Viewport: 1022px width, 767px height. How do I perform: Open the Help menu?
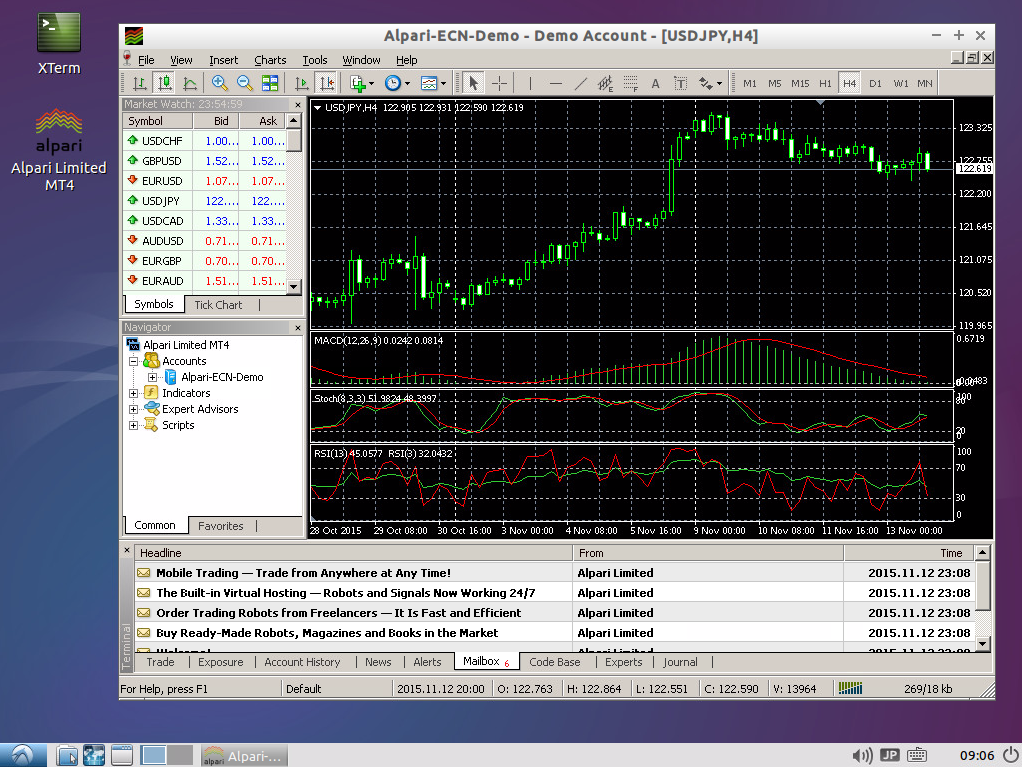point(407,60)
